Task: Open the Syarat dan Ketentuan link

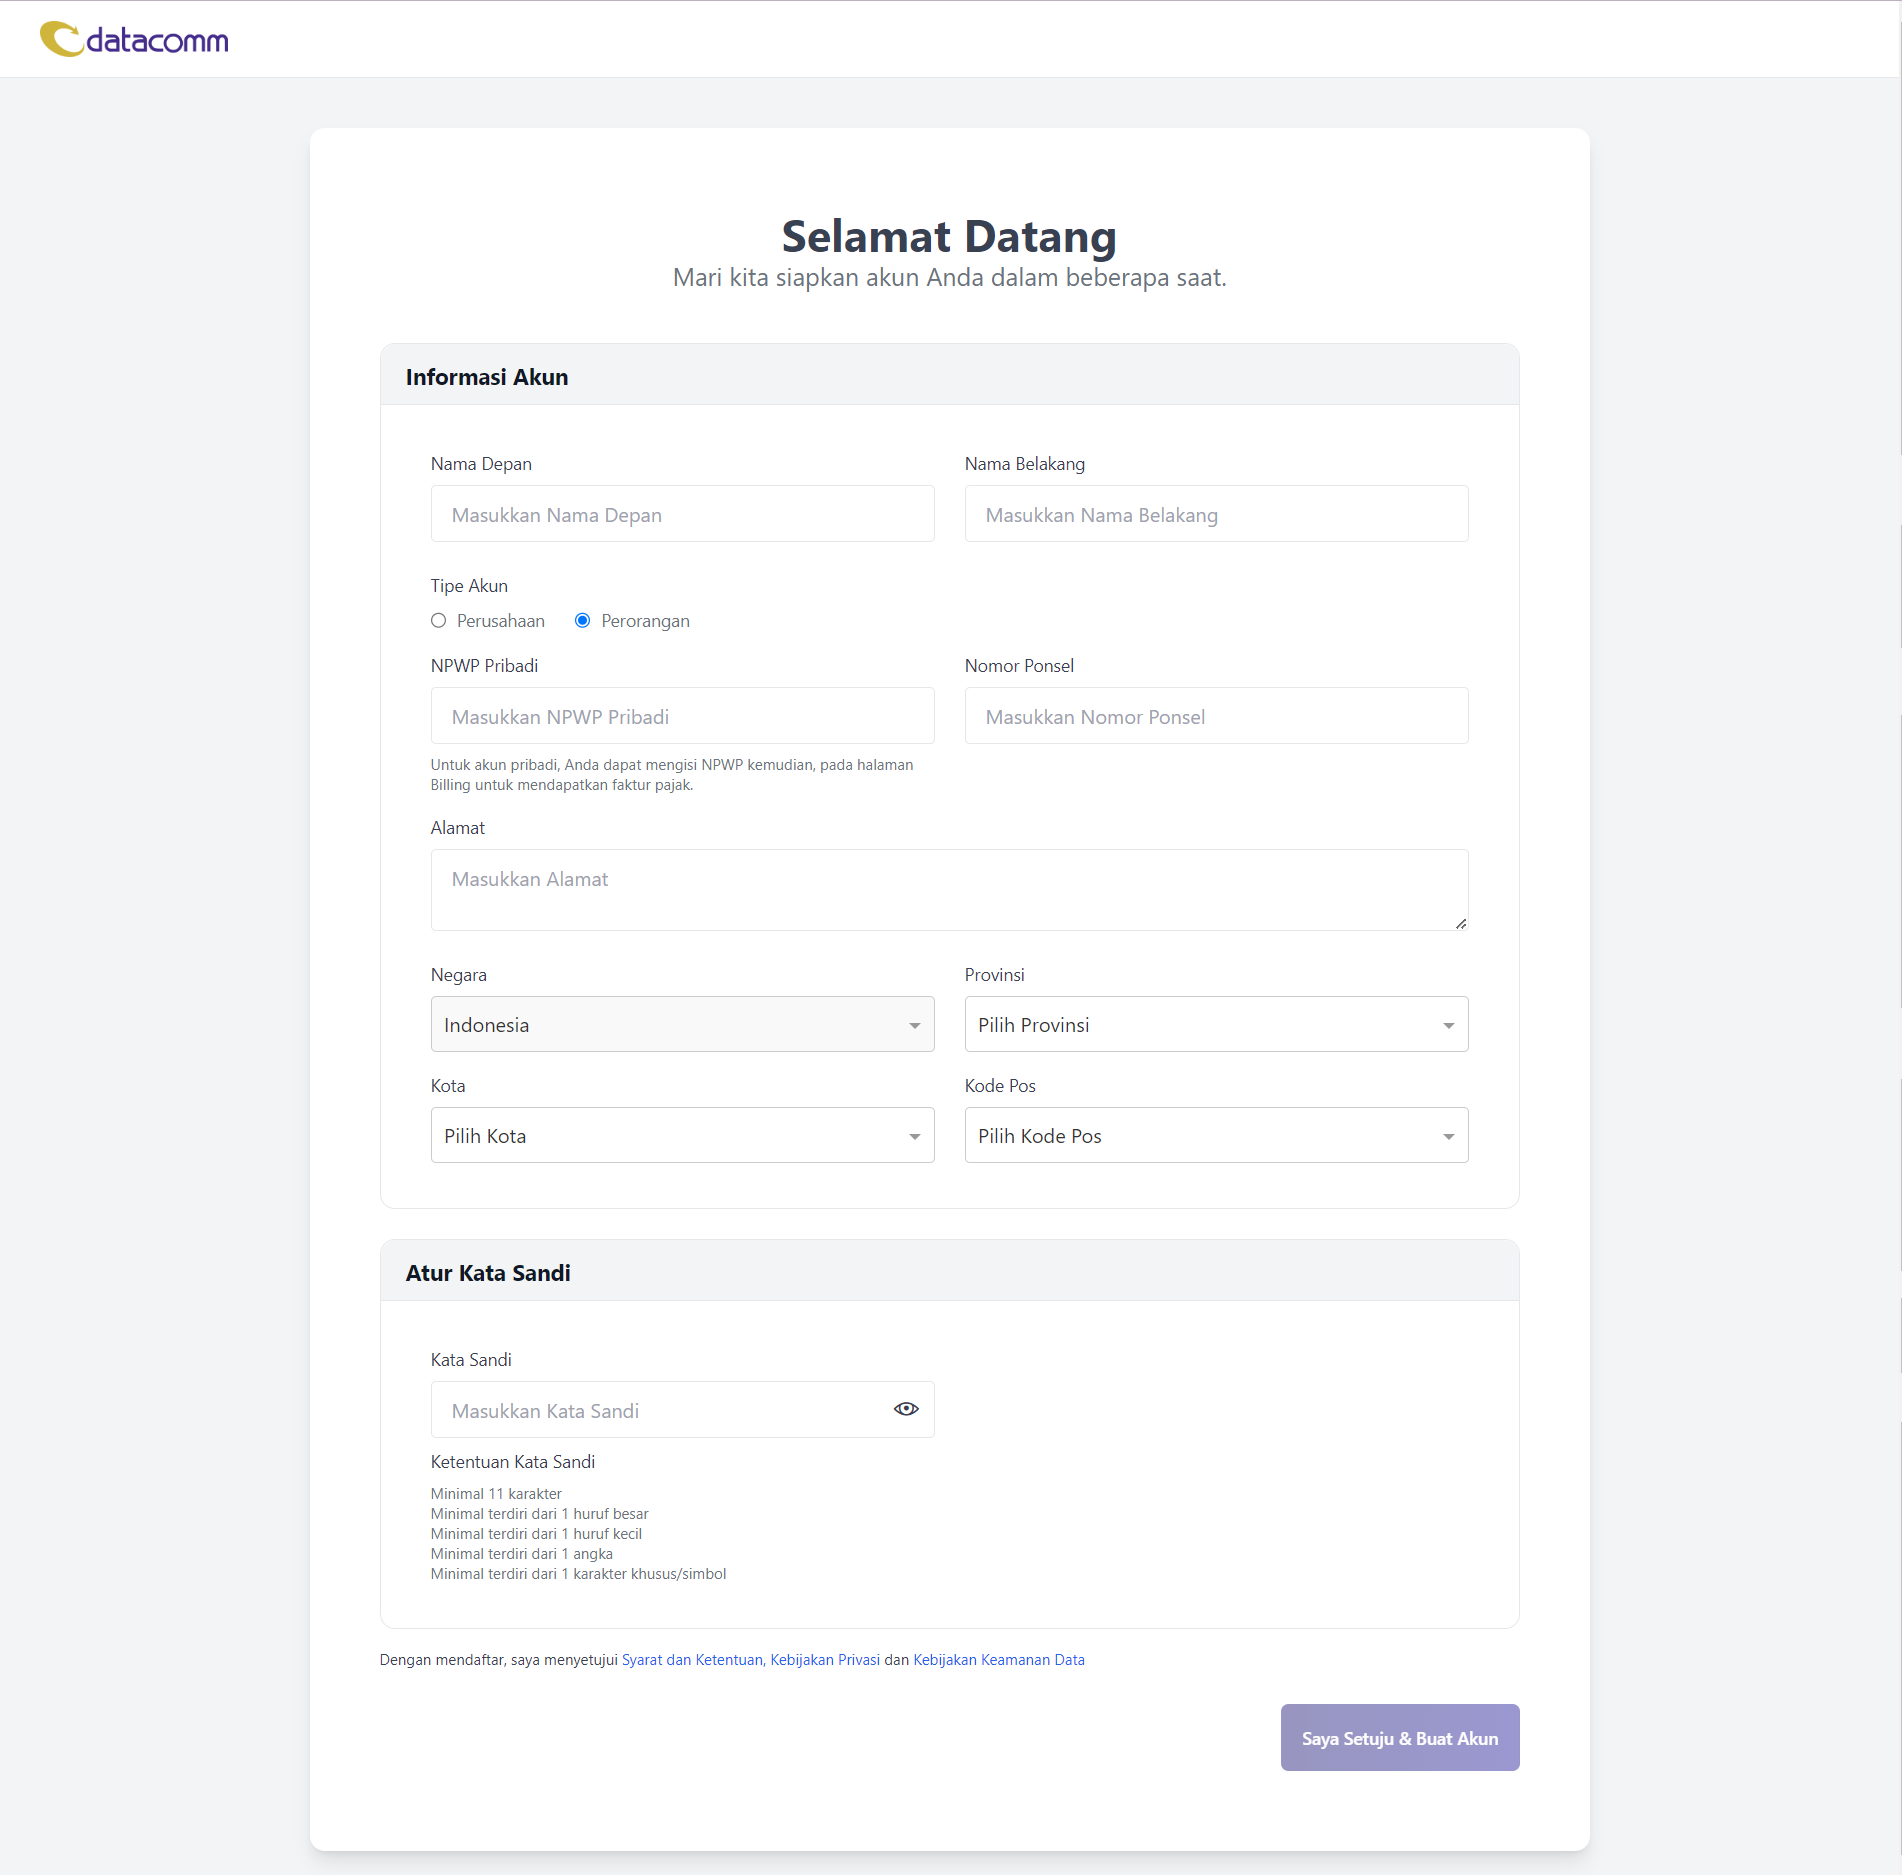Action: click(692, 1660)
